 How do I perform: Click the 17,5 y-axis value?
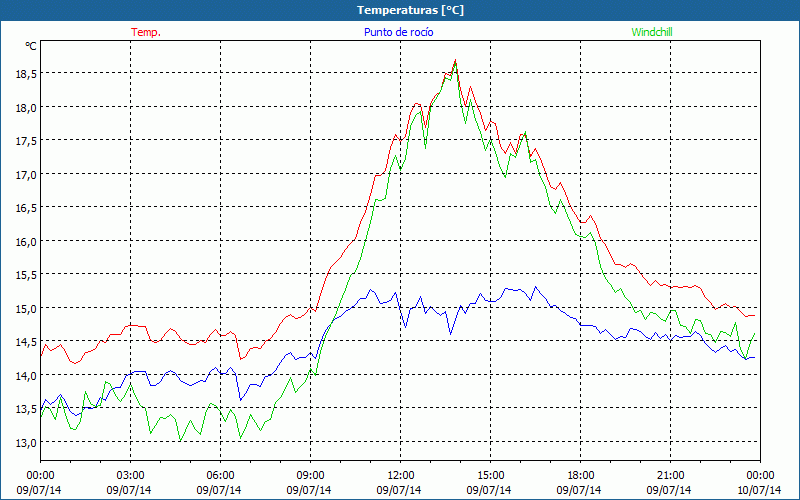(26, 141)
